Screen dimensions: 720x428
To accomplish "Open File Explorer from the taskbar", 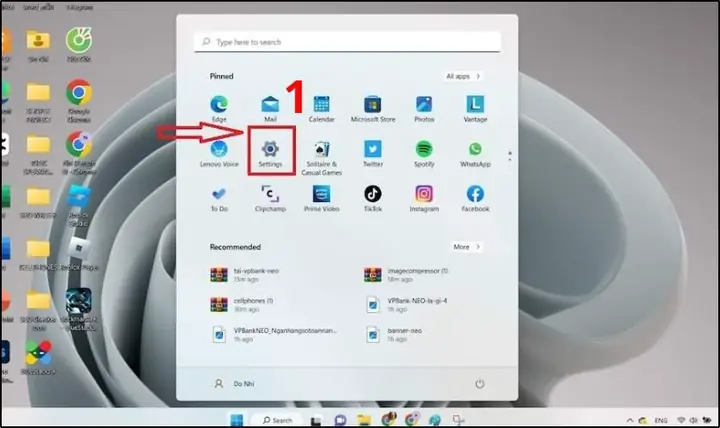I will 364,420.
